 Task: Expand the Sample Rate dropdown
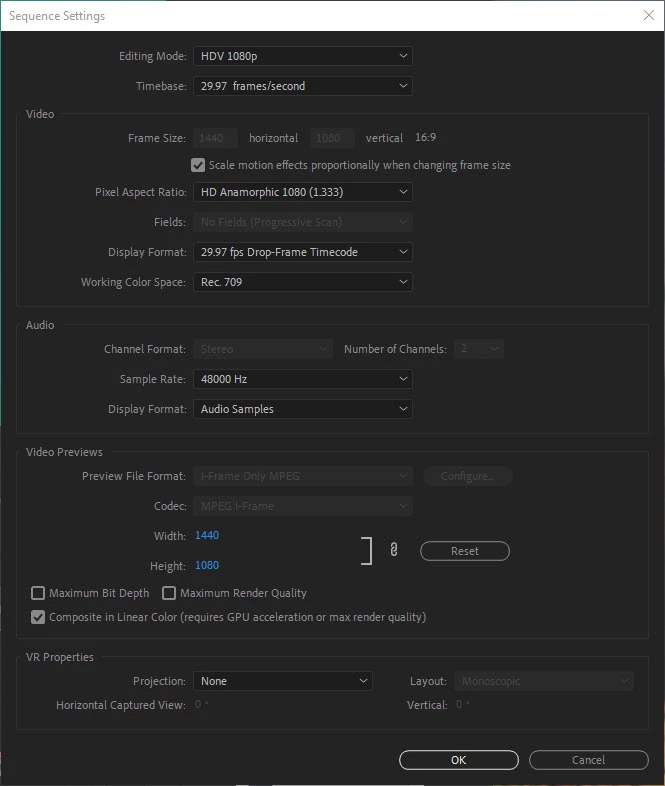303,379
